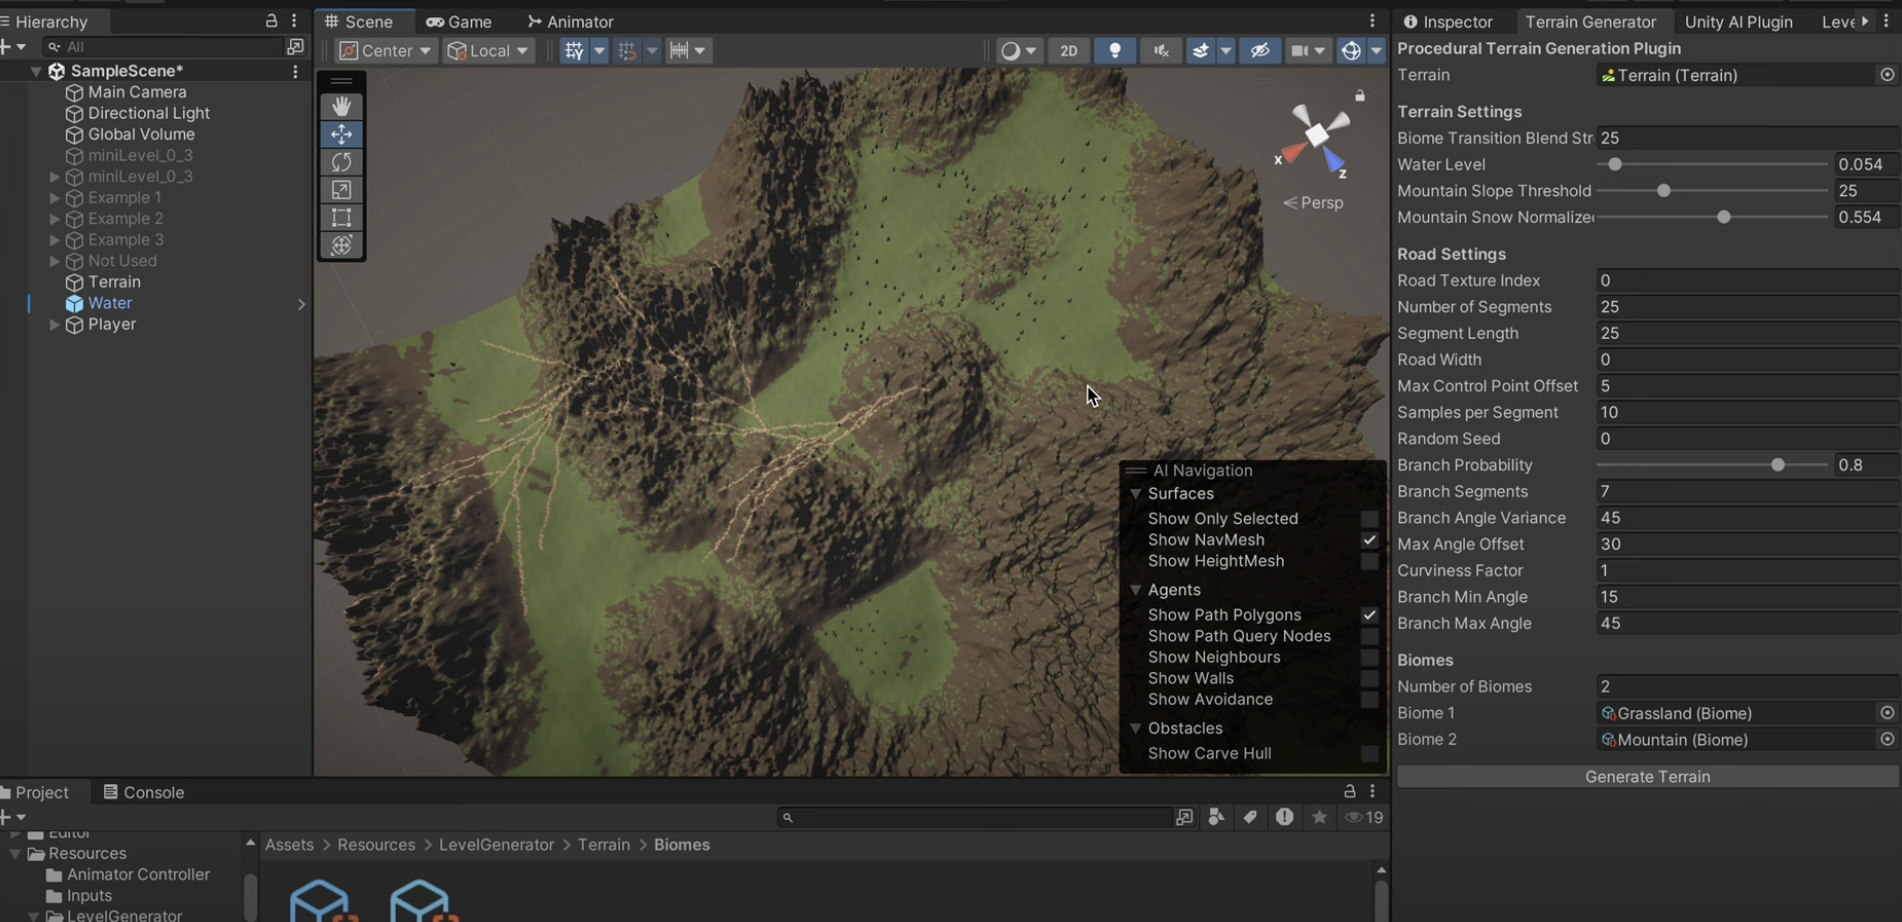Open the Console tab
The width and height of the screenshot is (1902, 922).
tap(144, 792)
